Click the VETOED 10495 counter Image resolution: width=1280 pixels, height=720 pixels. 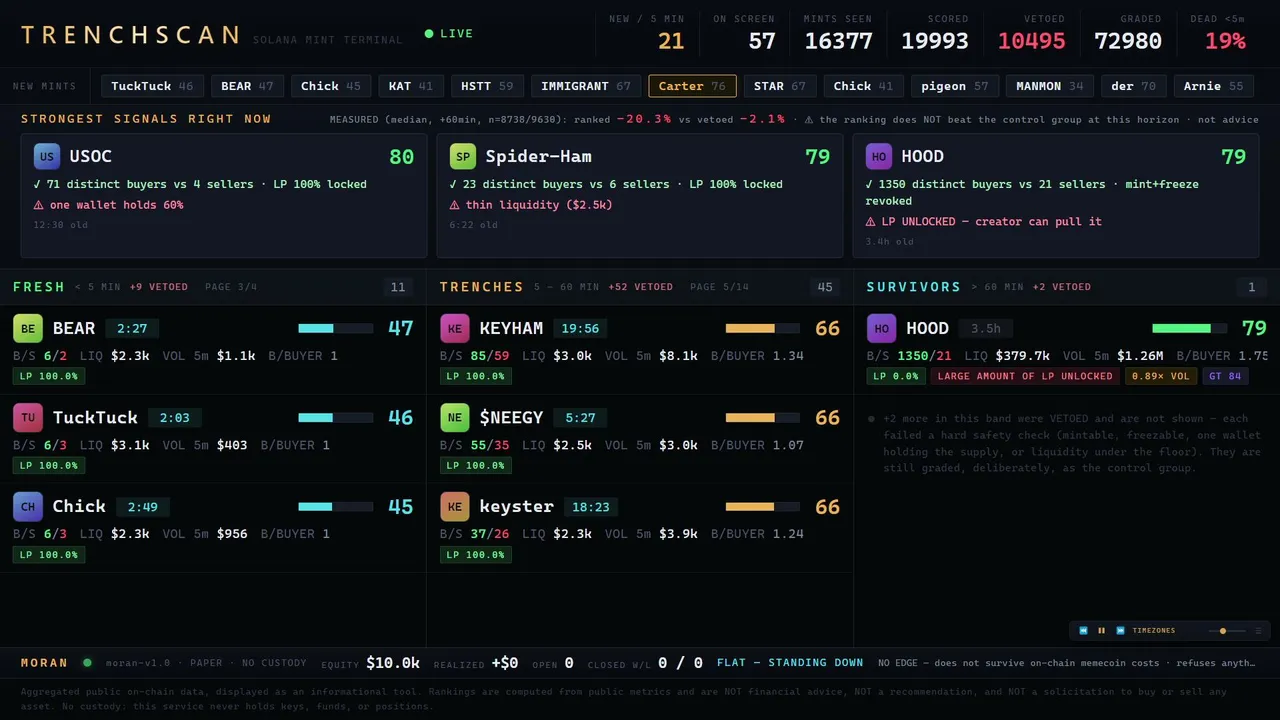pyautogui.click(x=1031, y=33)
